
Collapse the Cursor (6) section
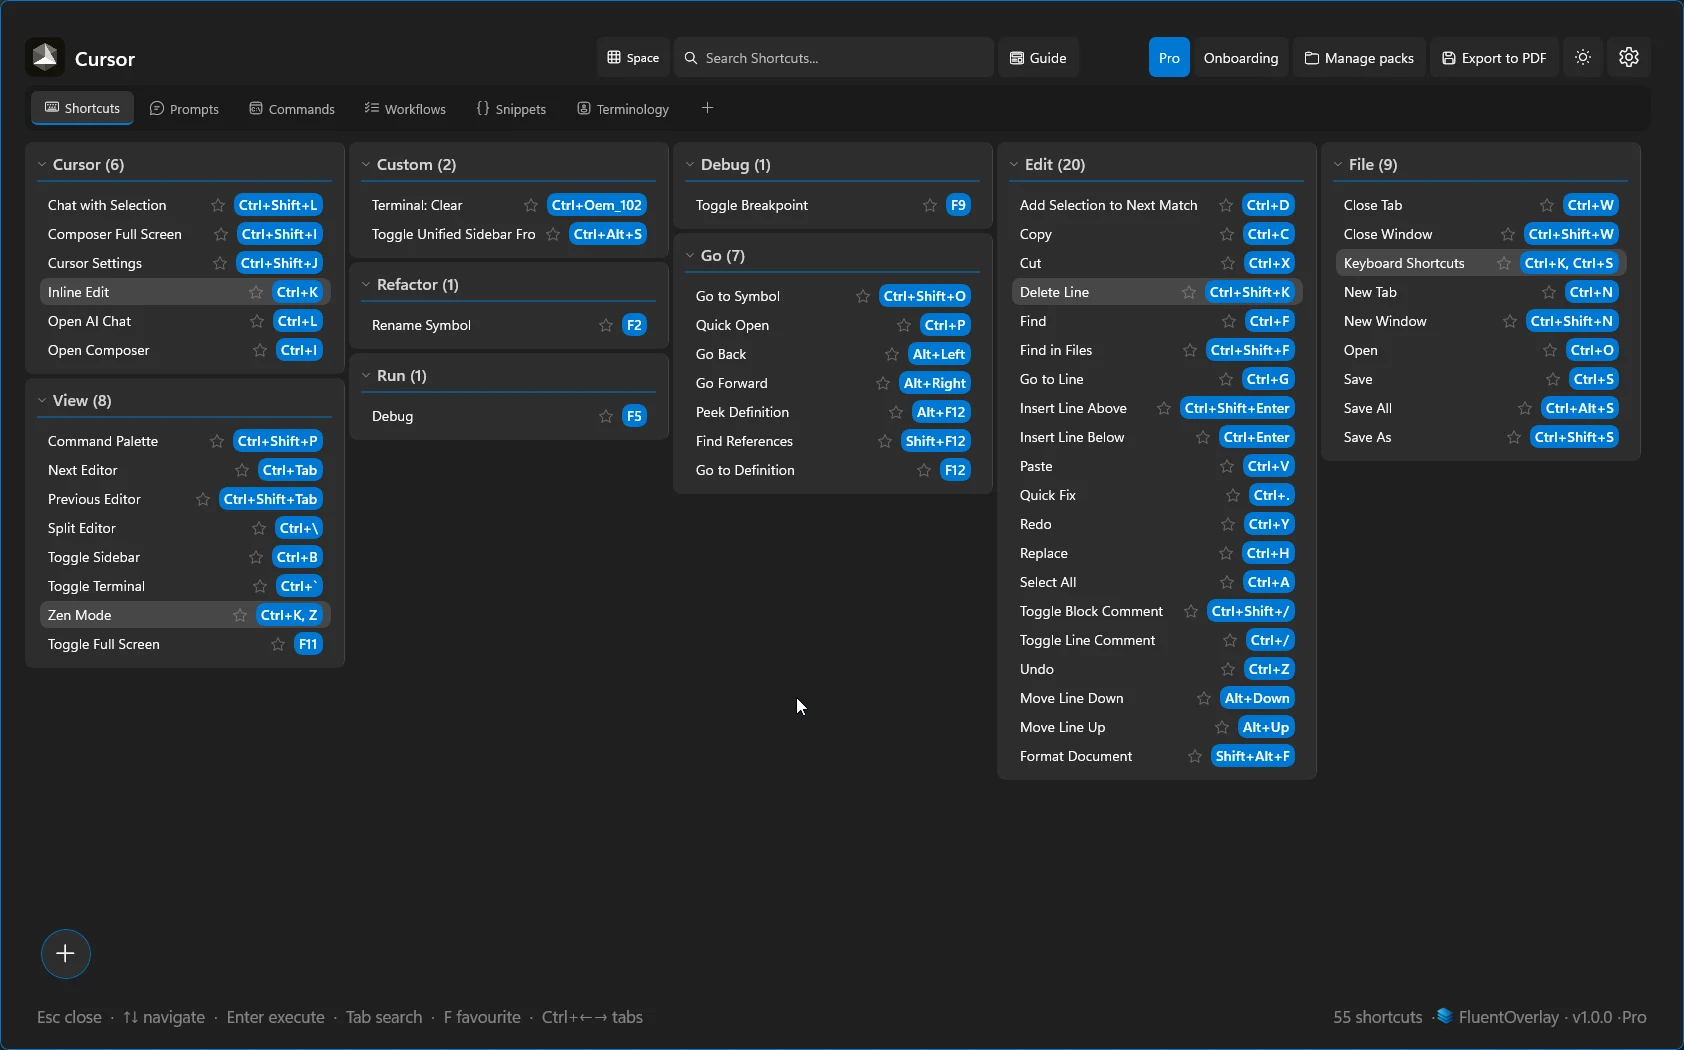tap(40, 164)
